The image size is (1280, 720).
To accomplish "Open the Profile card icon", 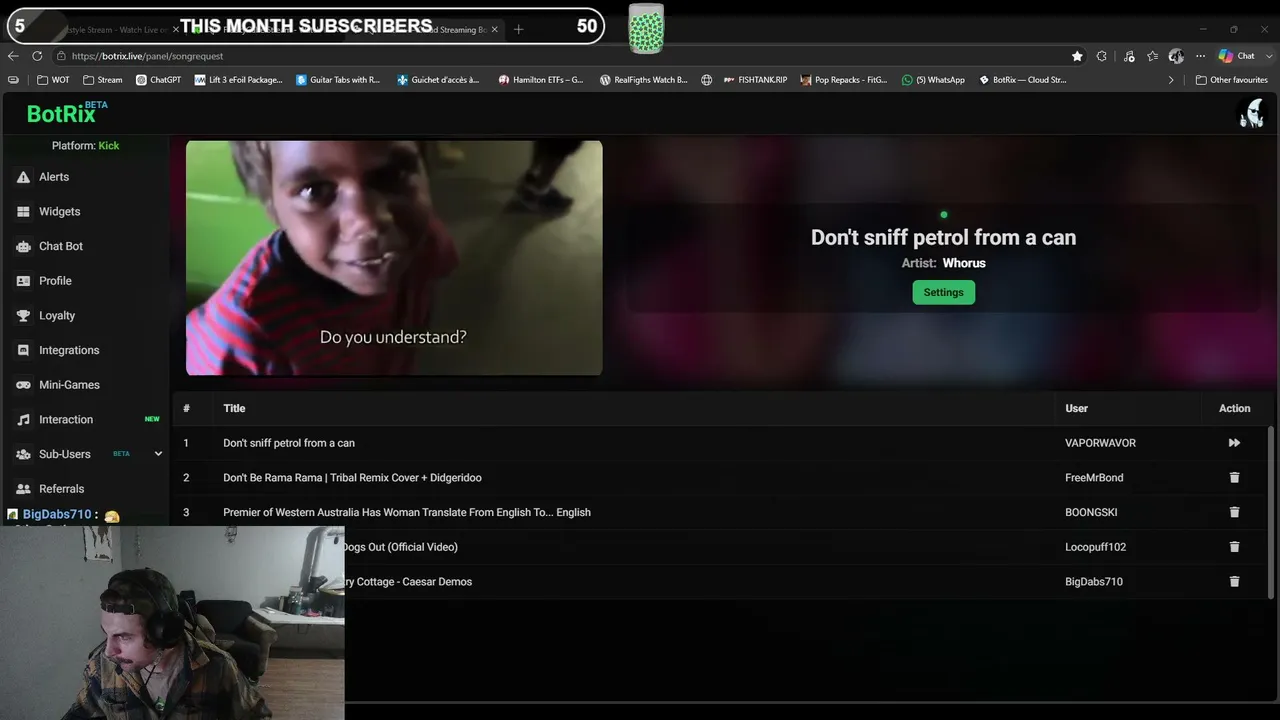I will (23, 281).
